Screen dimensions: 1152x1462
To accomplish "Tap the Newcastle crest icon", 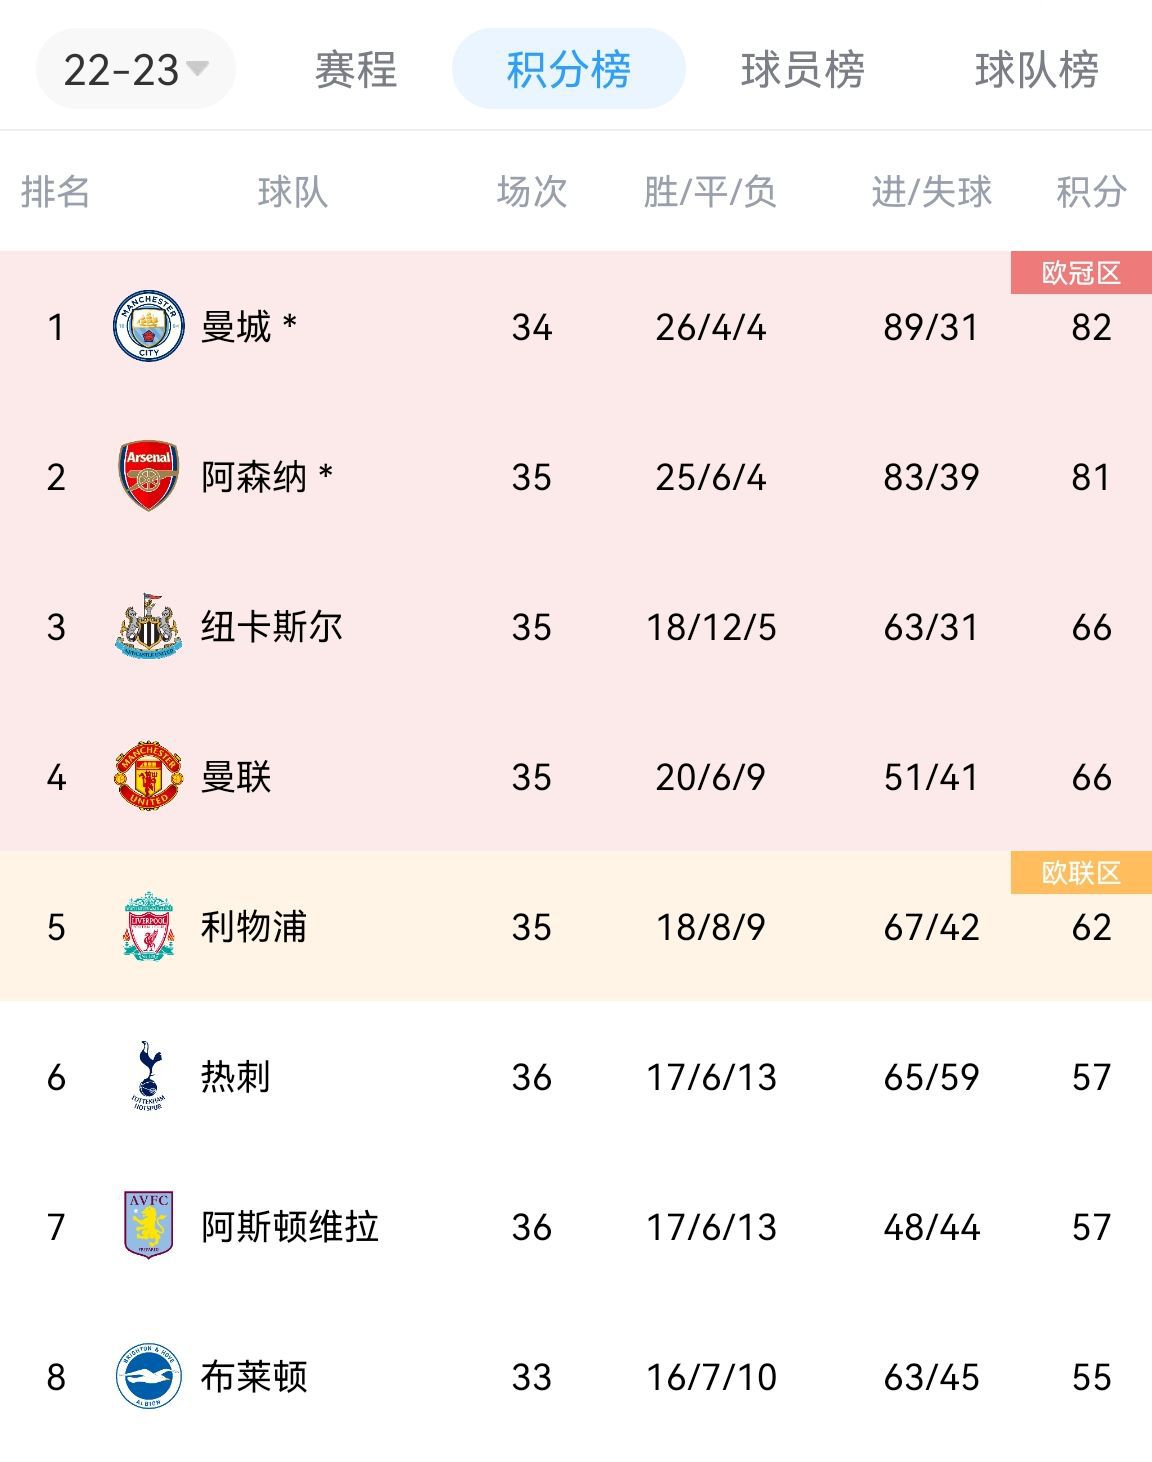I will click(148, 626).
